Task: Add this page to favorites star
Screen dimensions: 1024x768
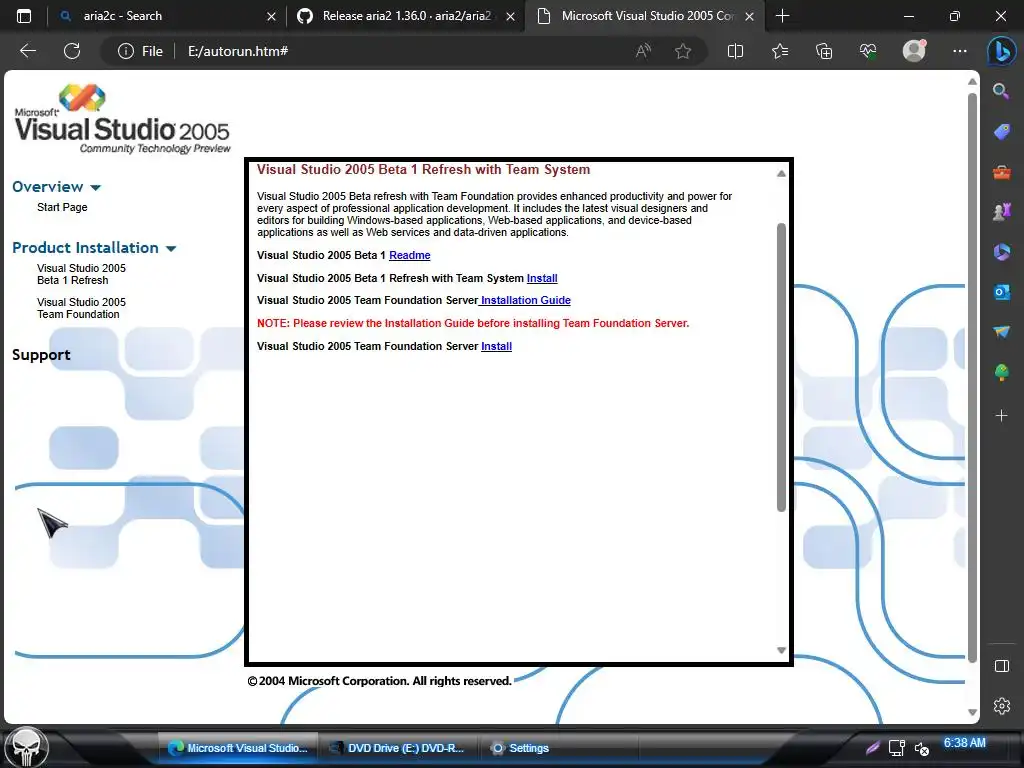Action: (x=683, y=51)
